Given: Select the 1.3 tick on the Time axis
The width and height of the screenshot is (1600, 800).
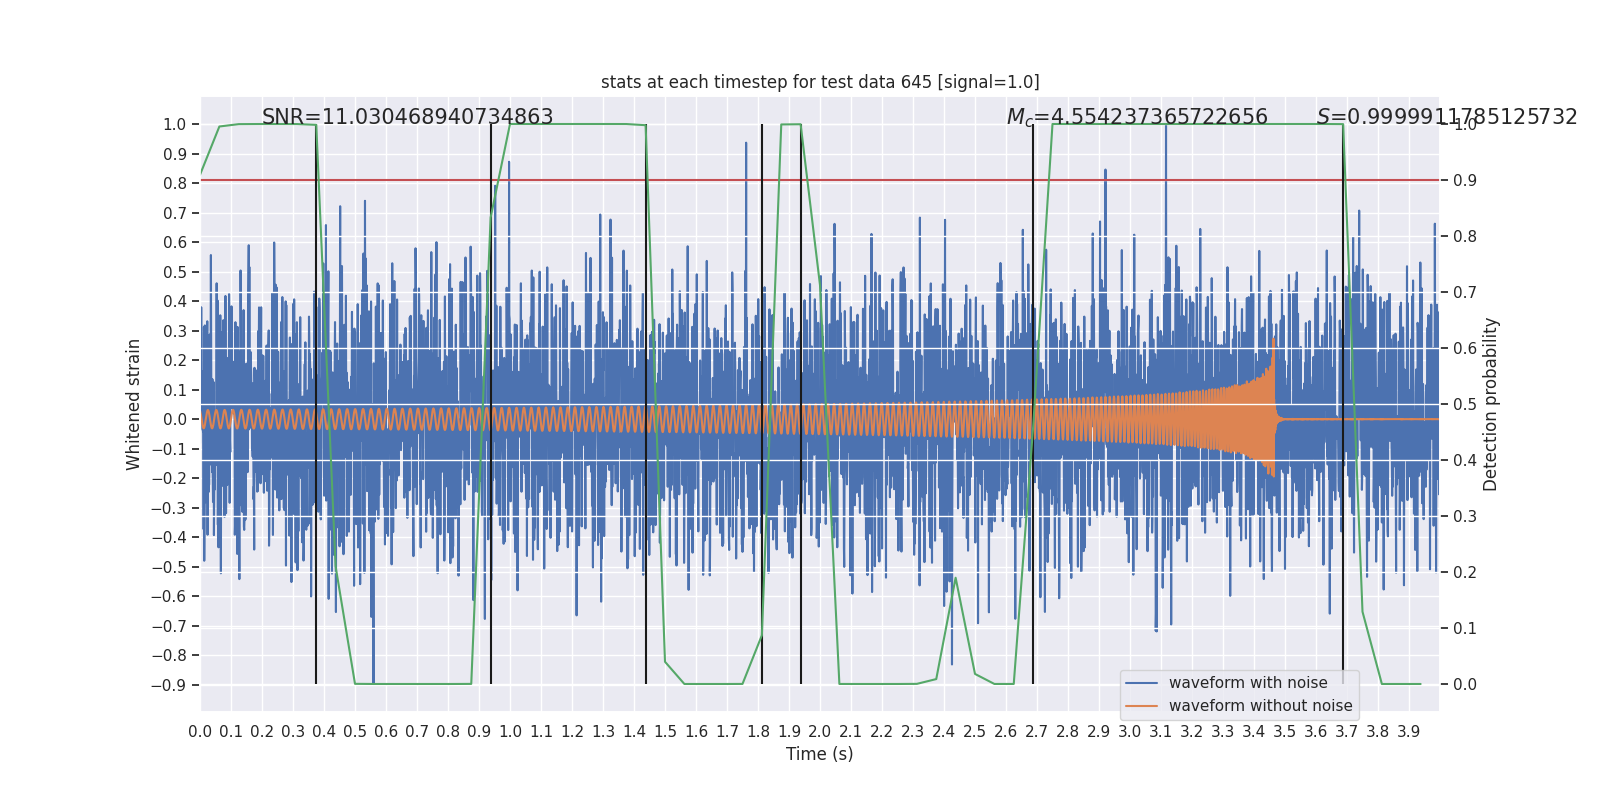Looking at the screenshot, I should [x=603, y=731].
